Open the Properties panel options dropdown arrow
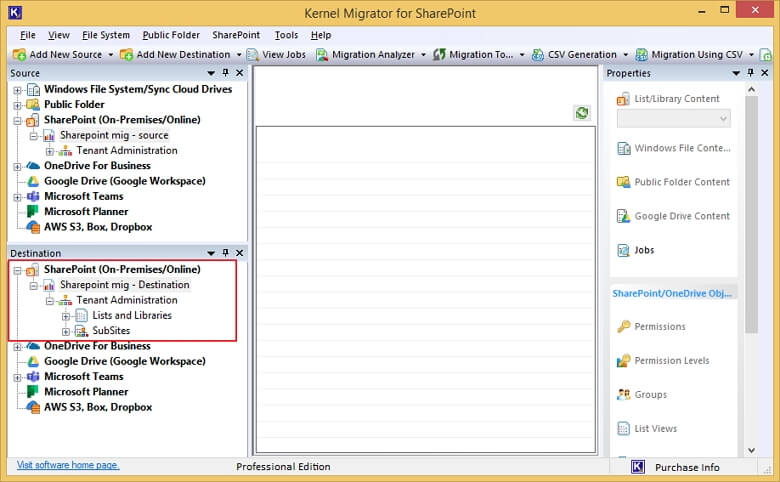Image resolution: width=780 pixels, height=482 pixels. [736, 73]
